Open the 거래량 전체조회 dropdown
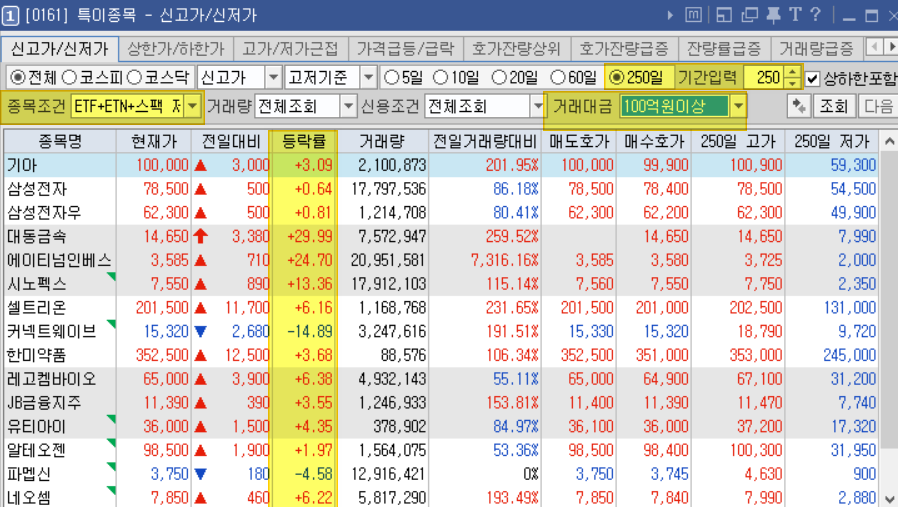Image resolution: width=898 pixels, height=507 pixels. (348, 107)
